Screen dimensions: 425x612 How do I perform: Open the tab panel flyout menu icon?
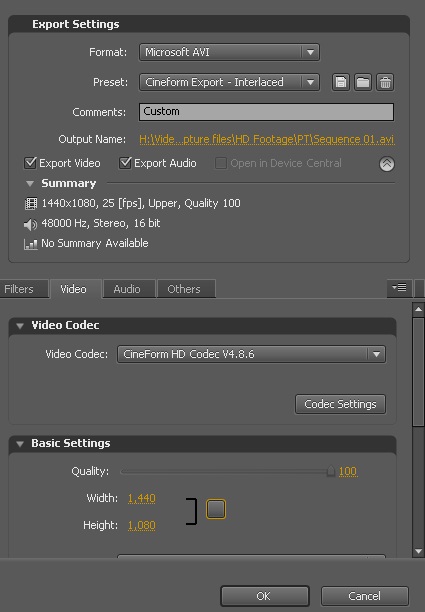(399, 288)
